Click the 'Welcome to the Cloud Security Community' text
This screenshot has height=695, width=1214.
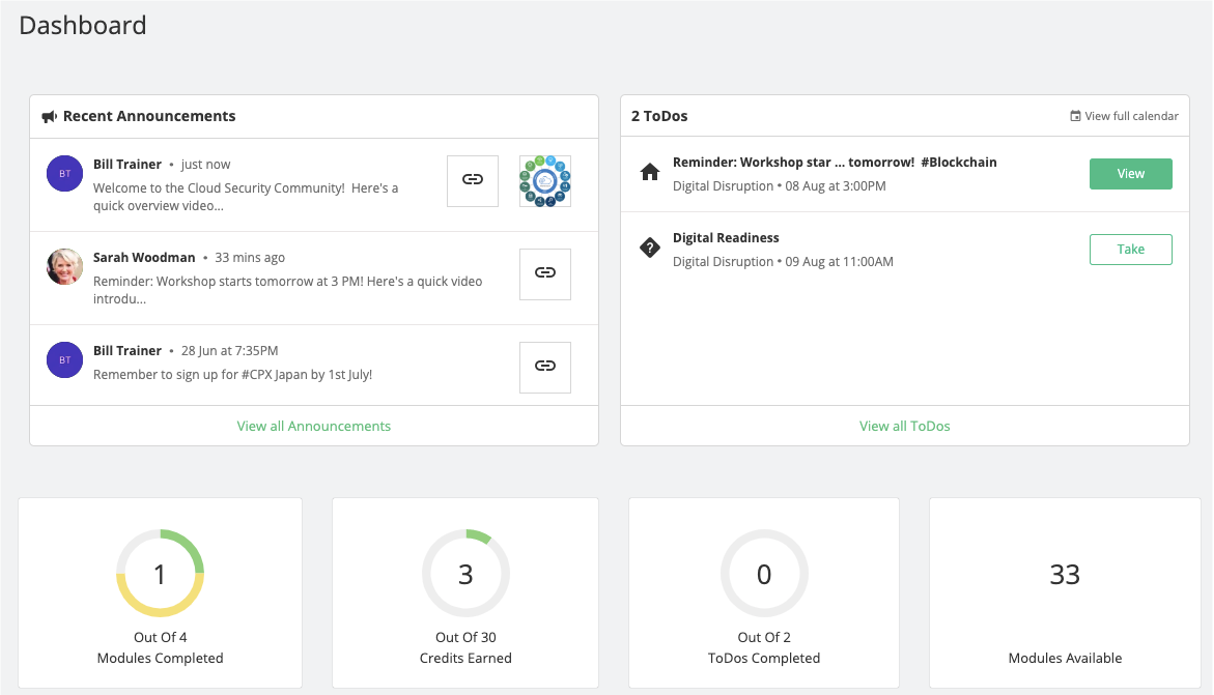[x=246, y=196]
